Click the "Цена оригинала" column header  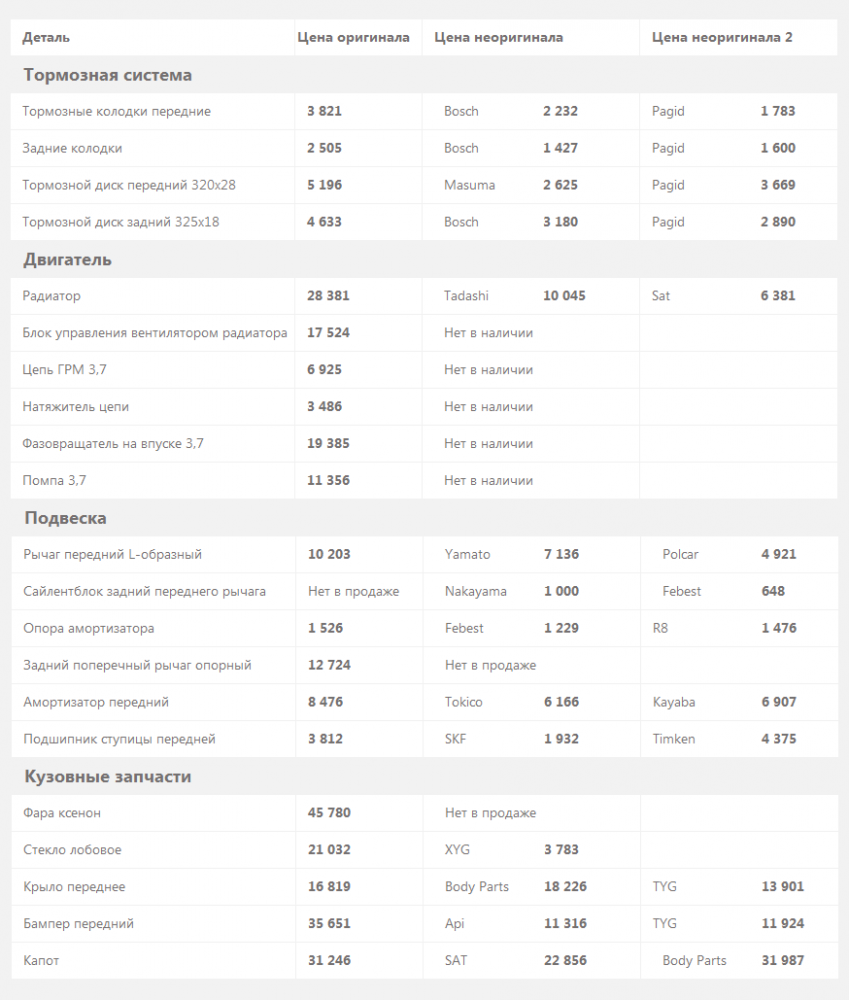pyautogui.click(x=353, y=38)
